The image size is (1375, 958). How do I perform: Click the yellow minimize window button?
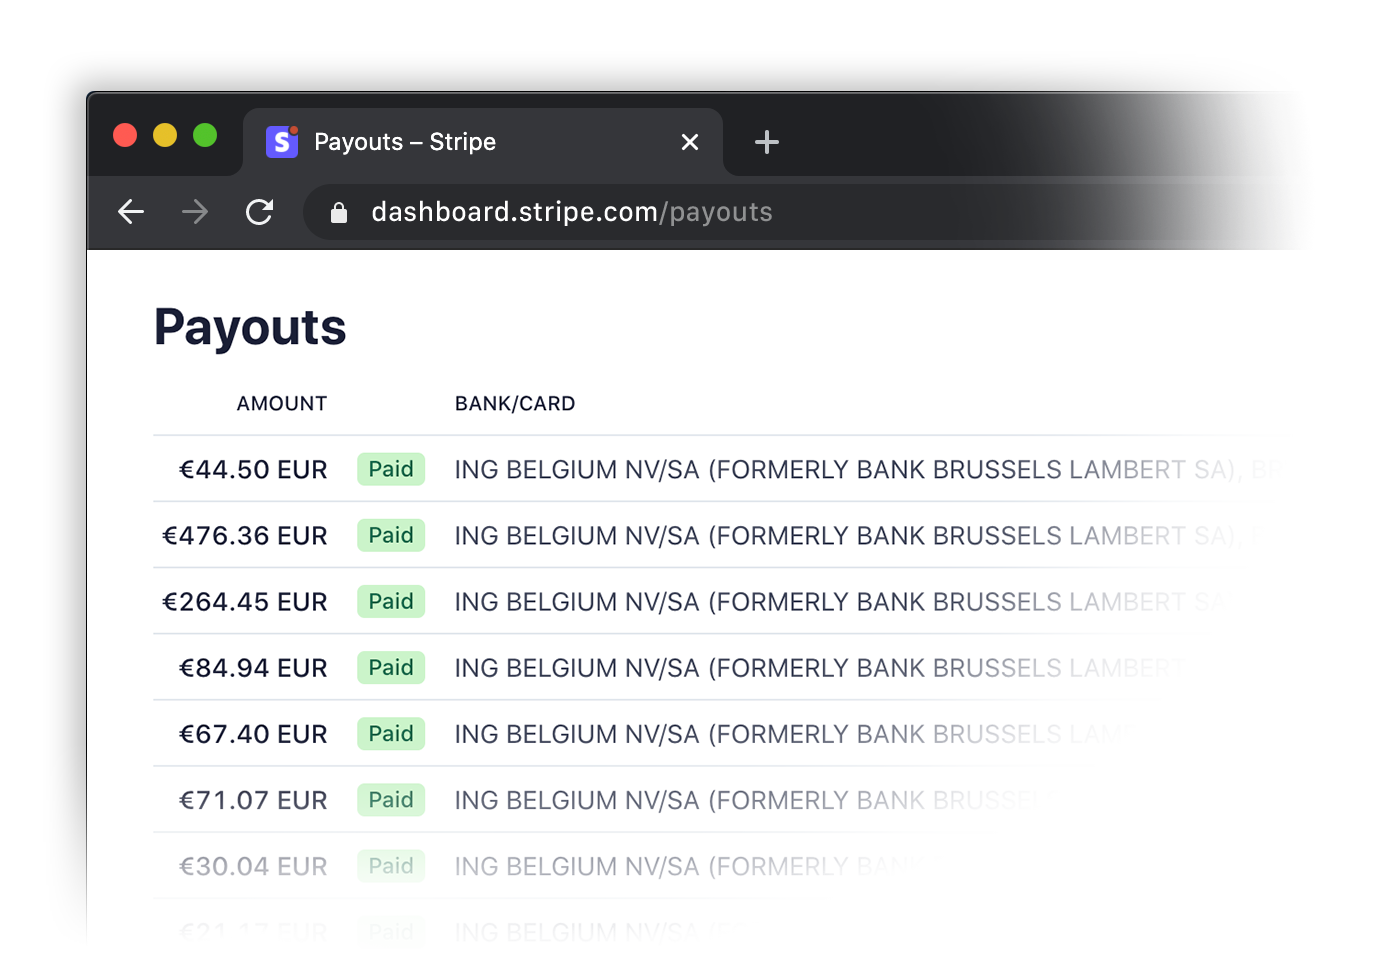pos(165,135)
